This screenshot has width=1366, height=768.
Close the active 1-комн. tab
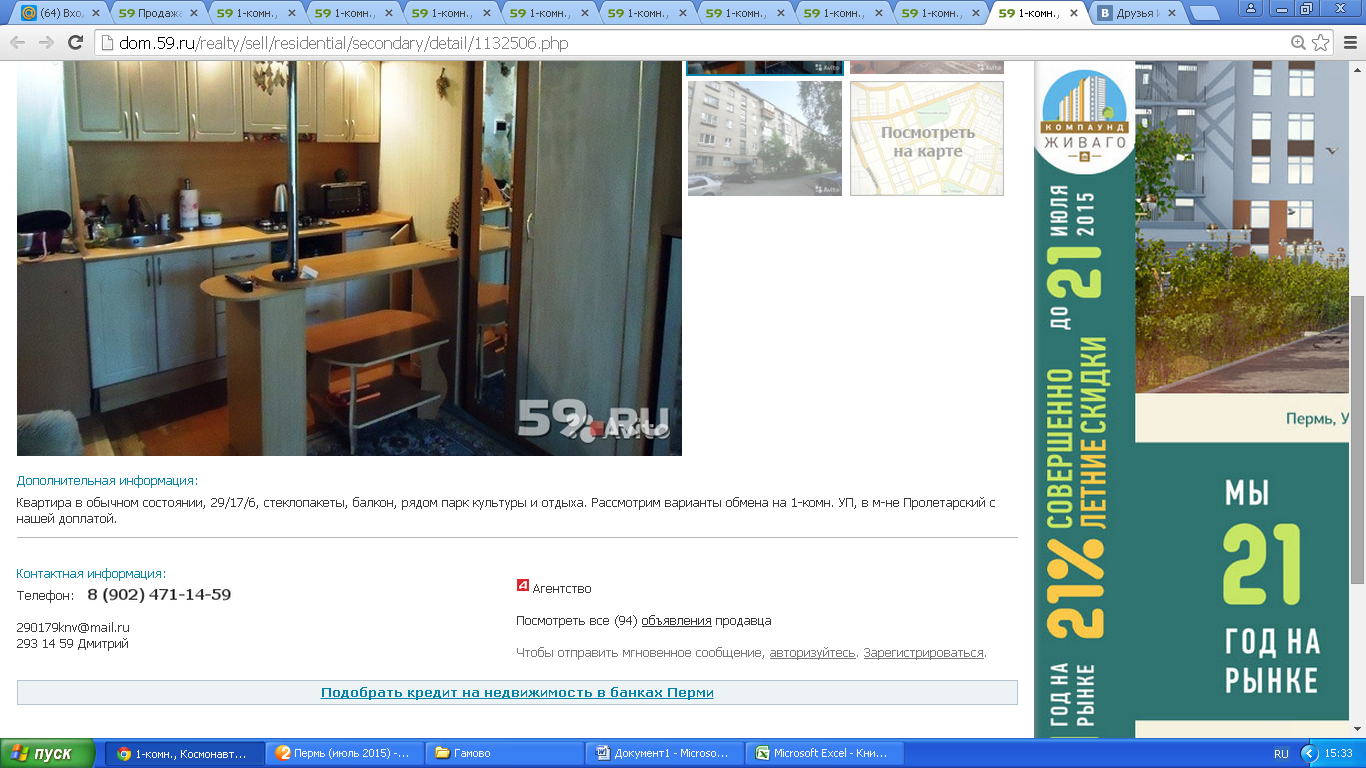(x=1074, y=13)
